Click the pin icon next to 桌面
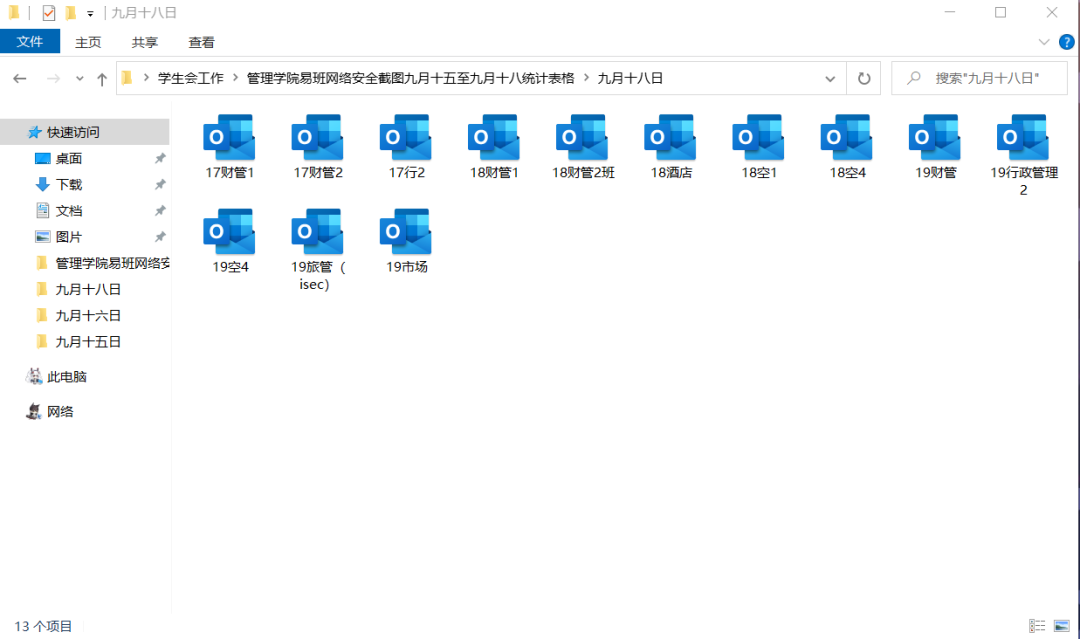1080x639 pixels. tap(160, 158)
